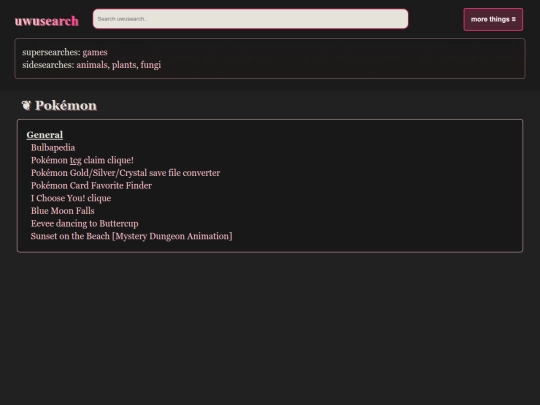This screenshot has height=405, width=540.
Task: Click the General section heading
Action: coord(45,135)
